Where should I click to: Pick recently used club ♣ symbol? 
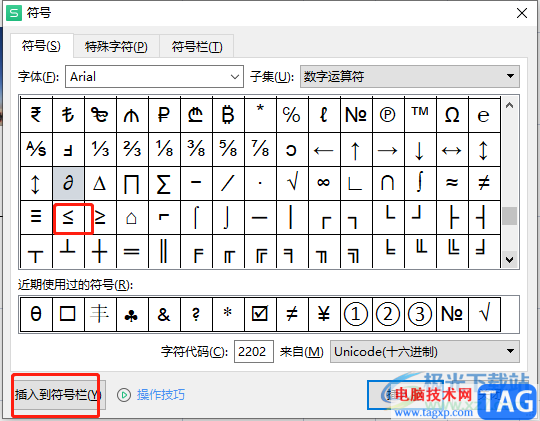[x=132, y=314]
